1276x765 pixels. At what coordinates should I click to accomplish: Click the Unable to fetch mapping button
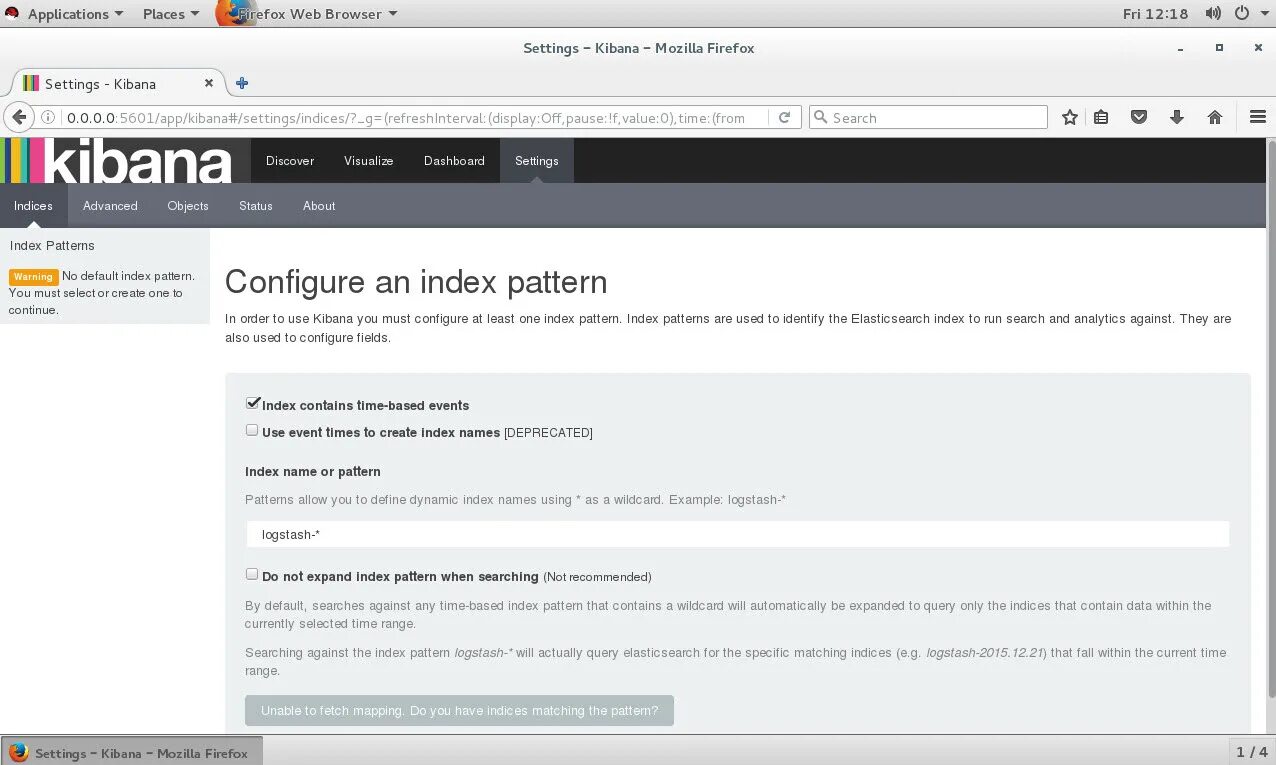tap(459, 710)
